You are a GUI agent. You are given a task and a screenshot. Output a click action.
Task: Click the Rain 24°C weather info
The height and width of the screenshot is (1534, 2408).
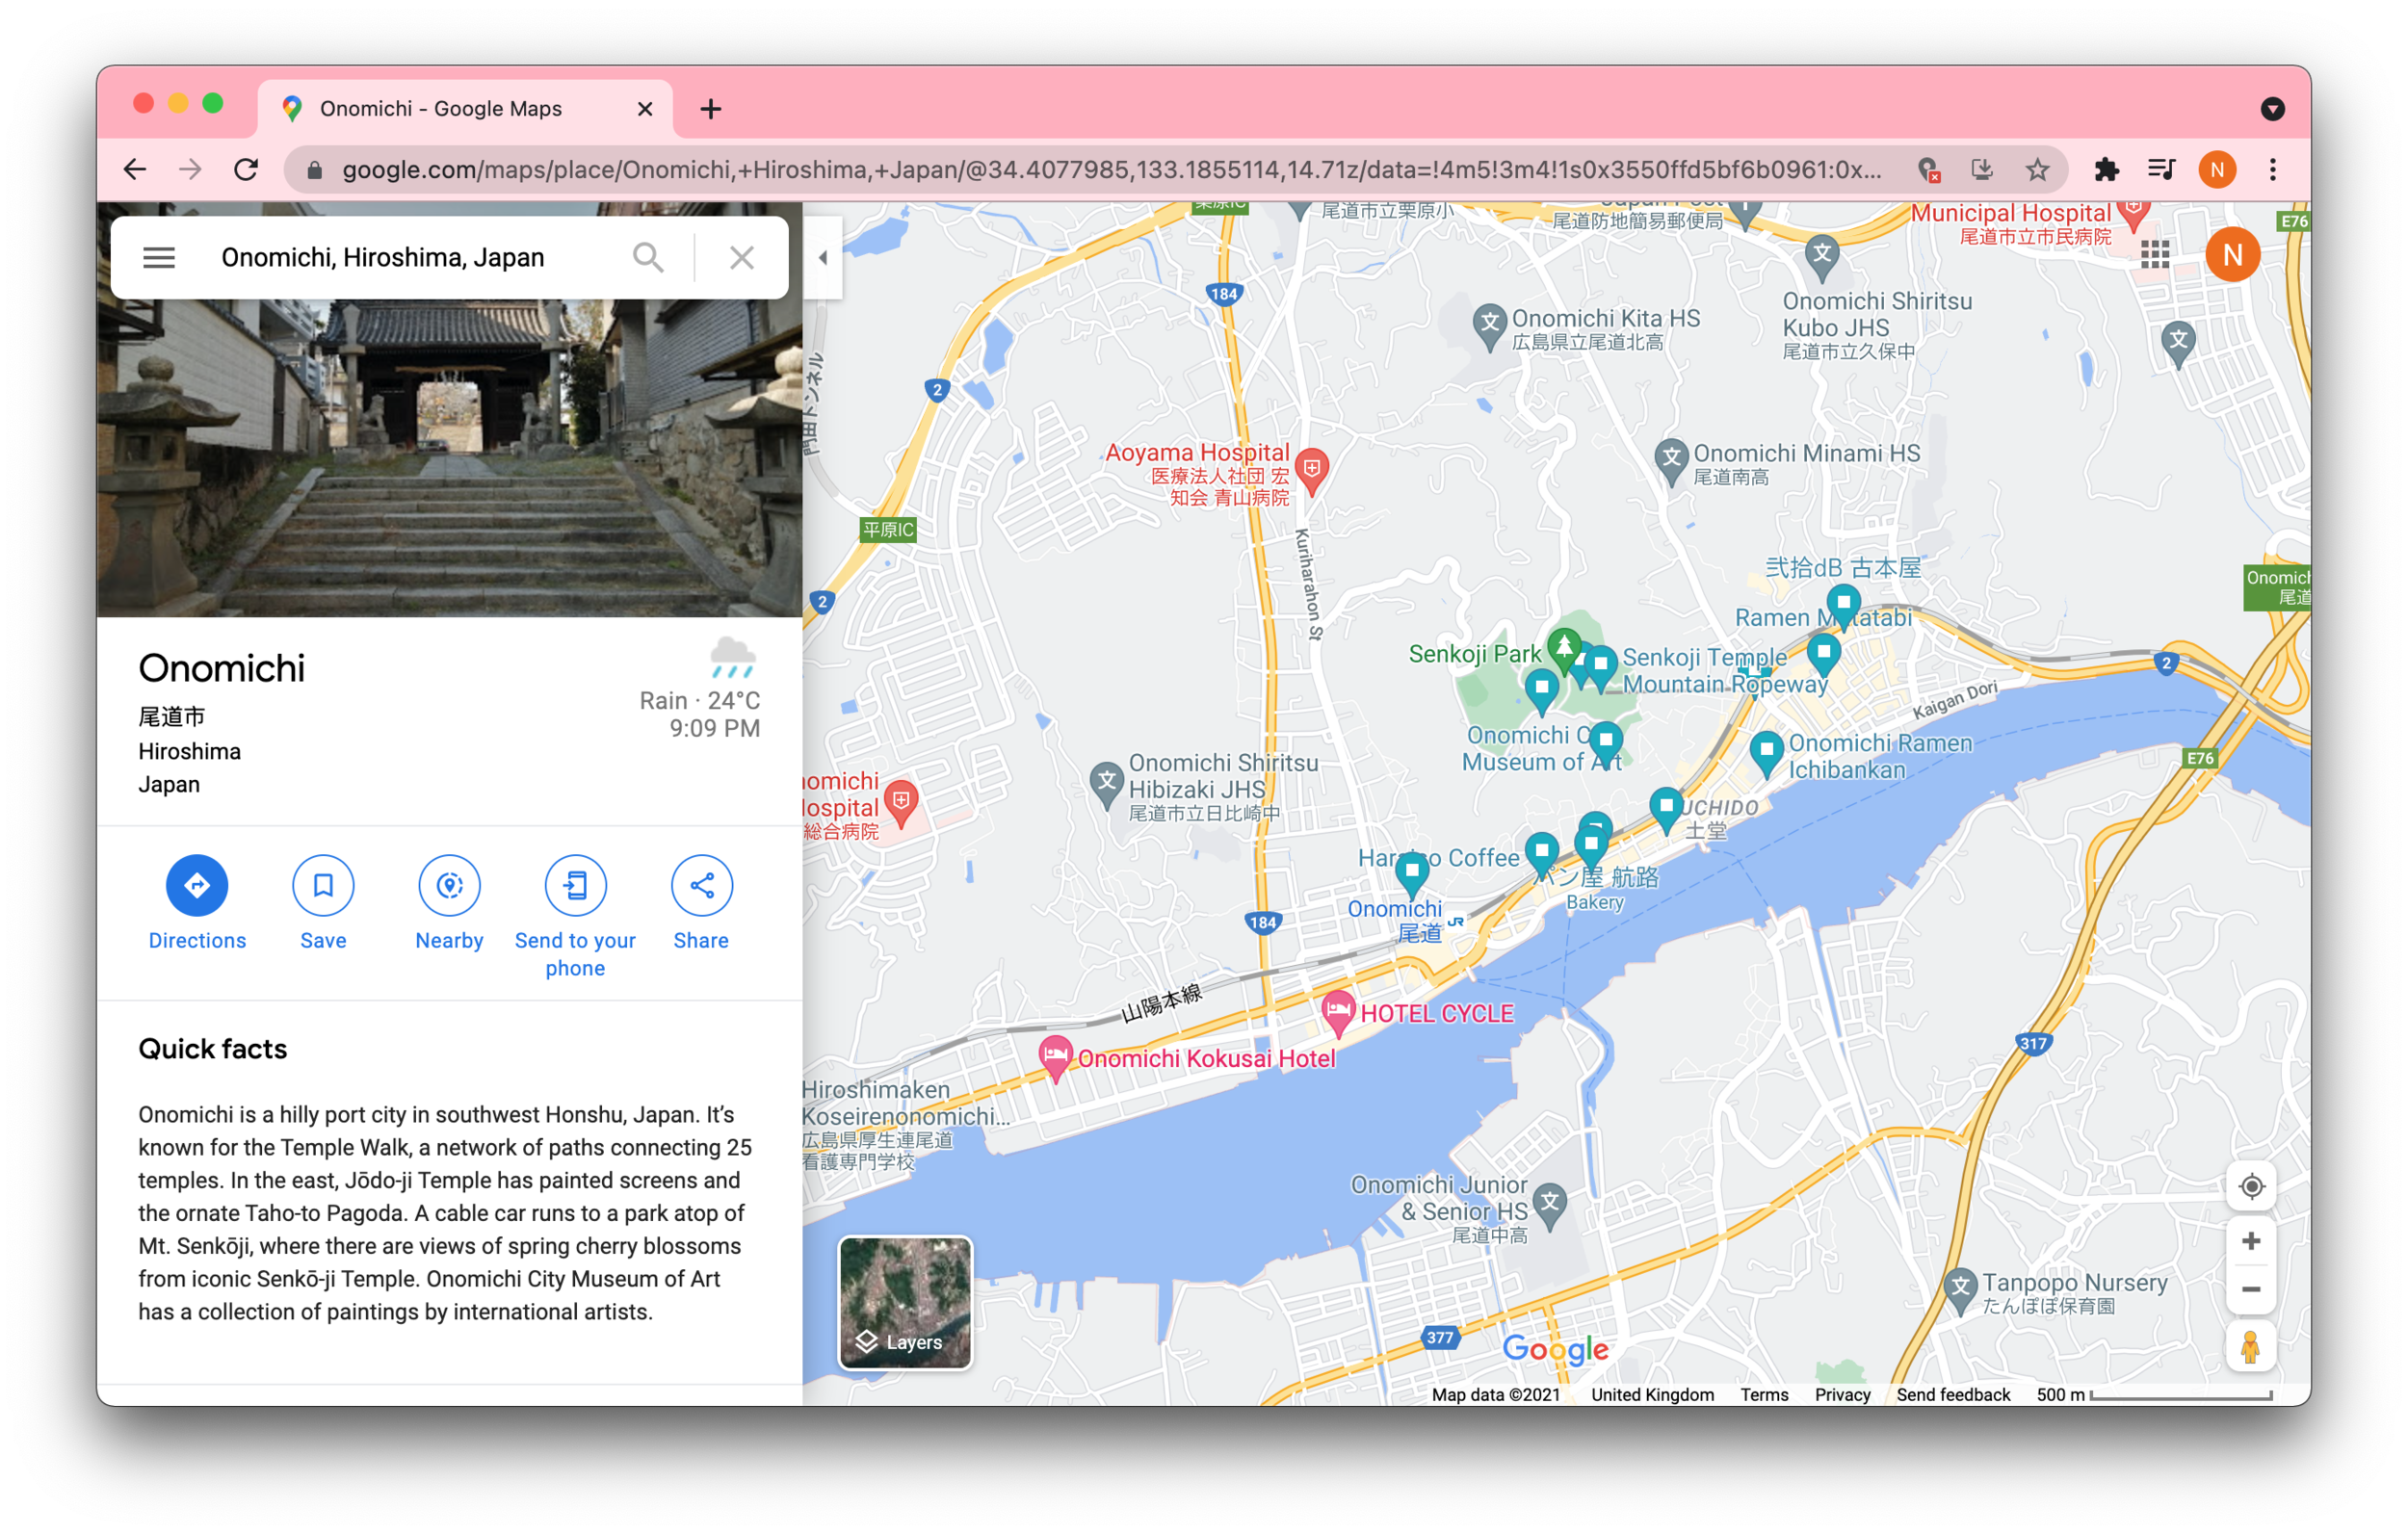tap(700, 700)
